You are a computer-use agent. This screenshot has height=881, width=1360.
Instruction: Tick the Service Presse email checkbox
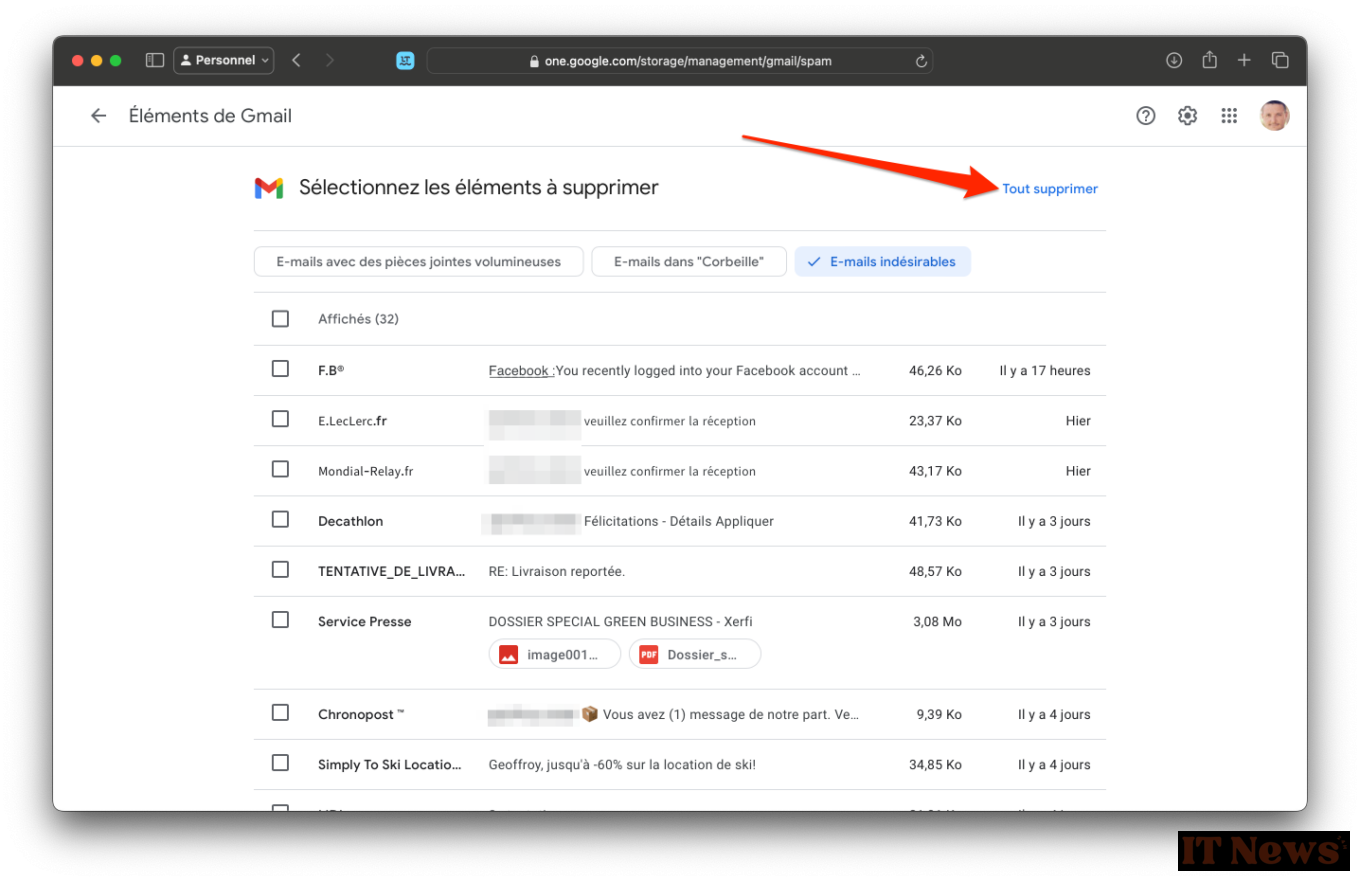[x=280, y=620]
